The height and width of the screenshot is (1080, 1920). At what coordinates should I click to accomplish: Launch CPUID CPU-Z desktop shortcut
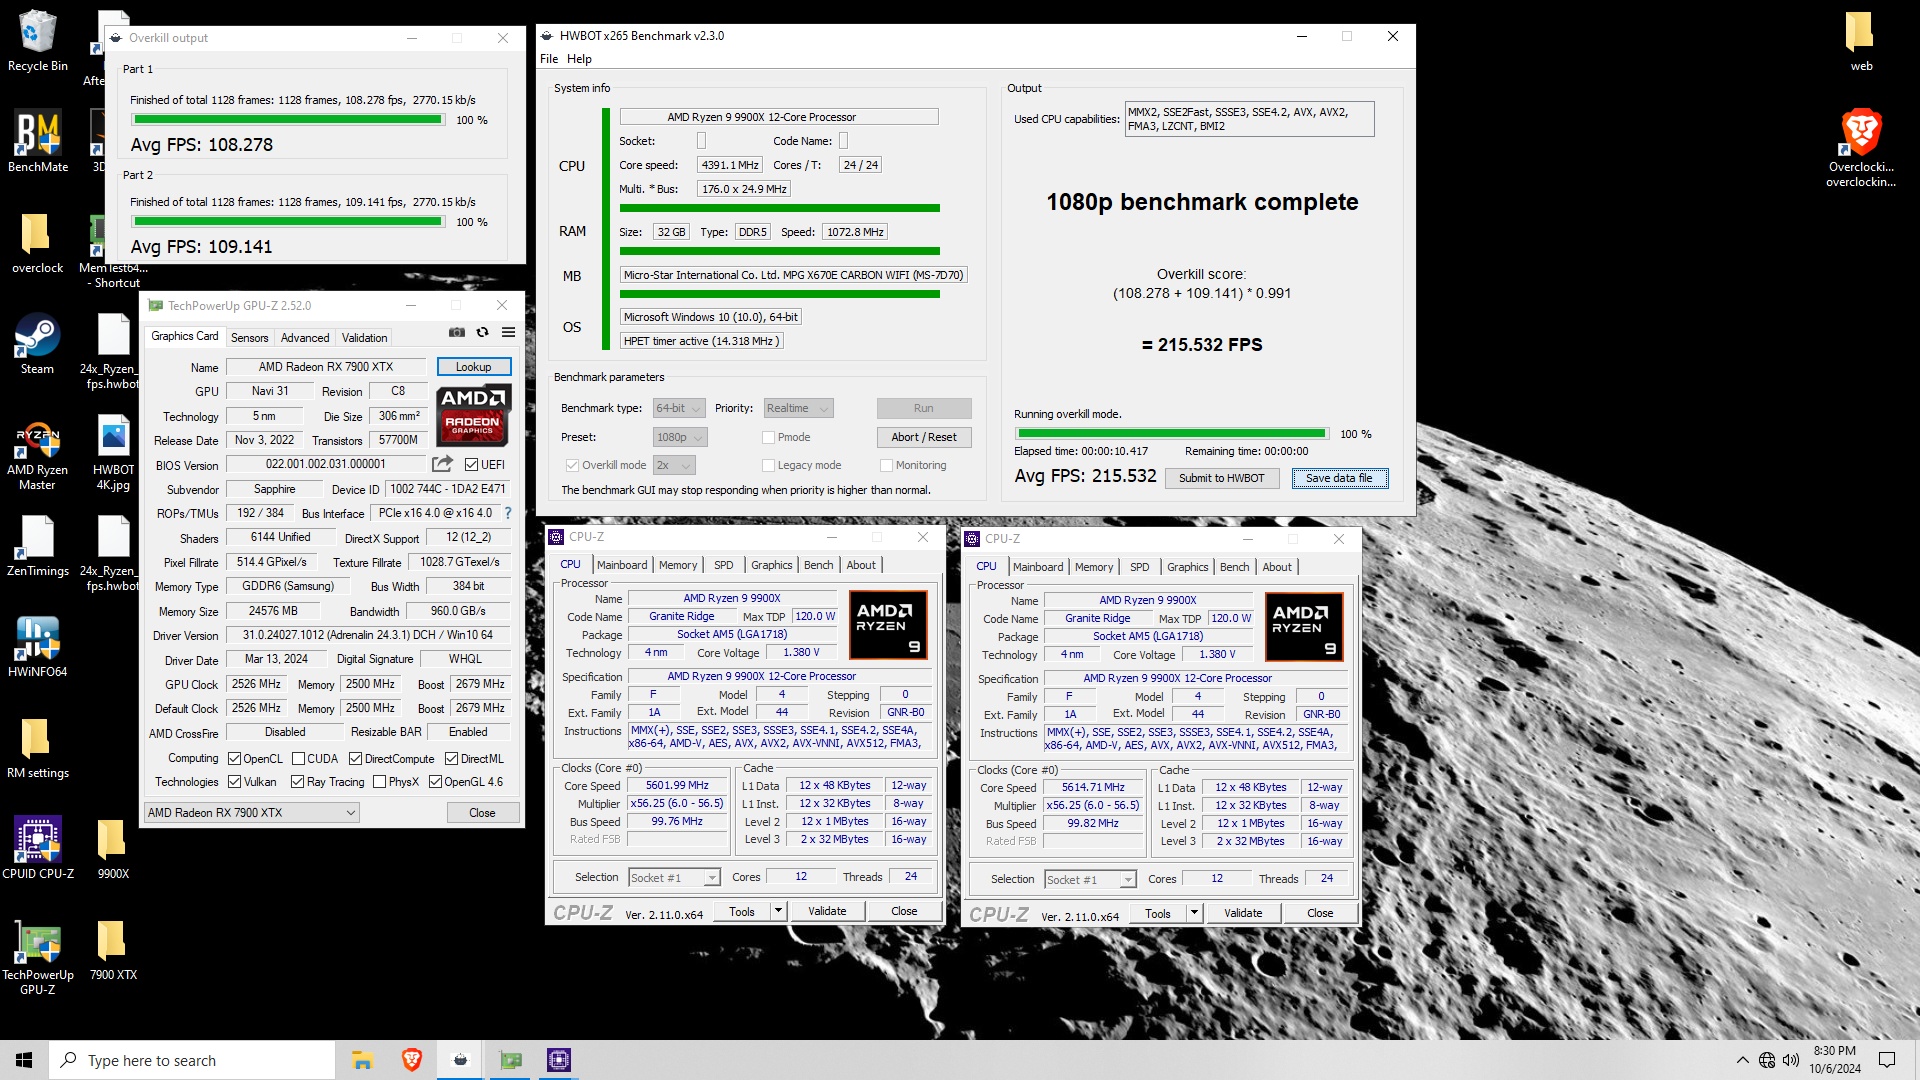pos(37,848)
